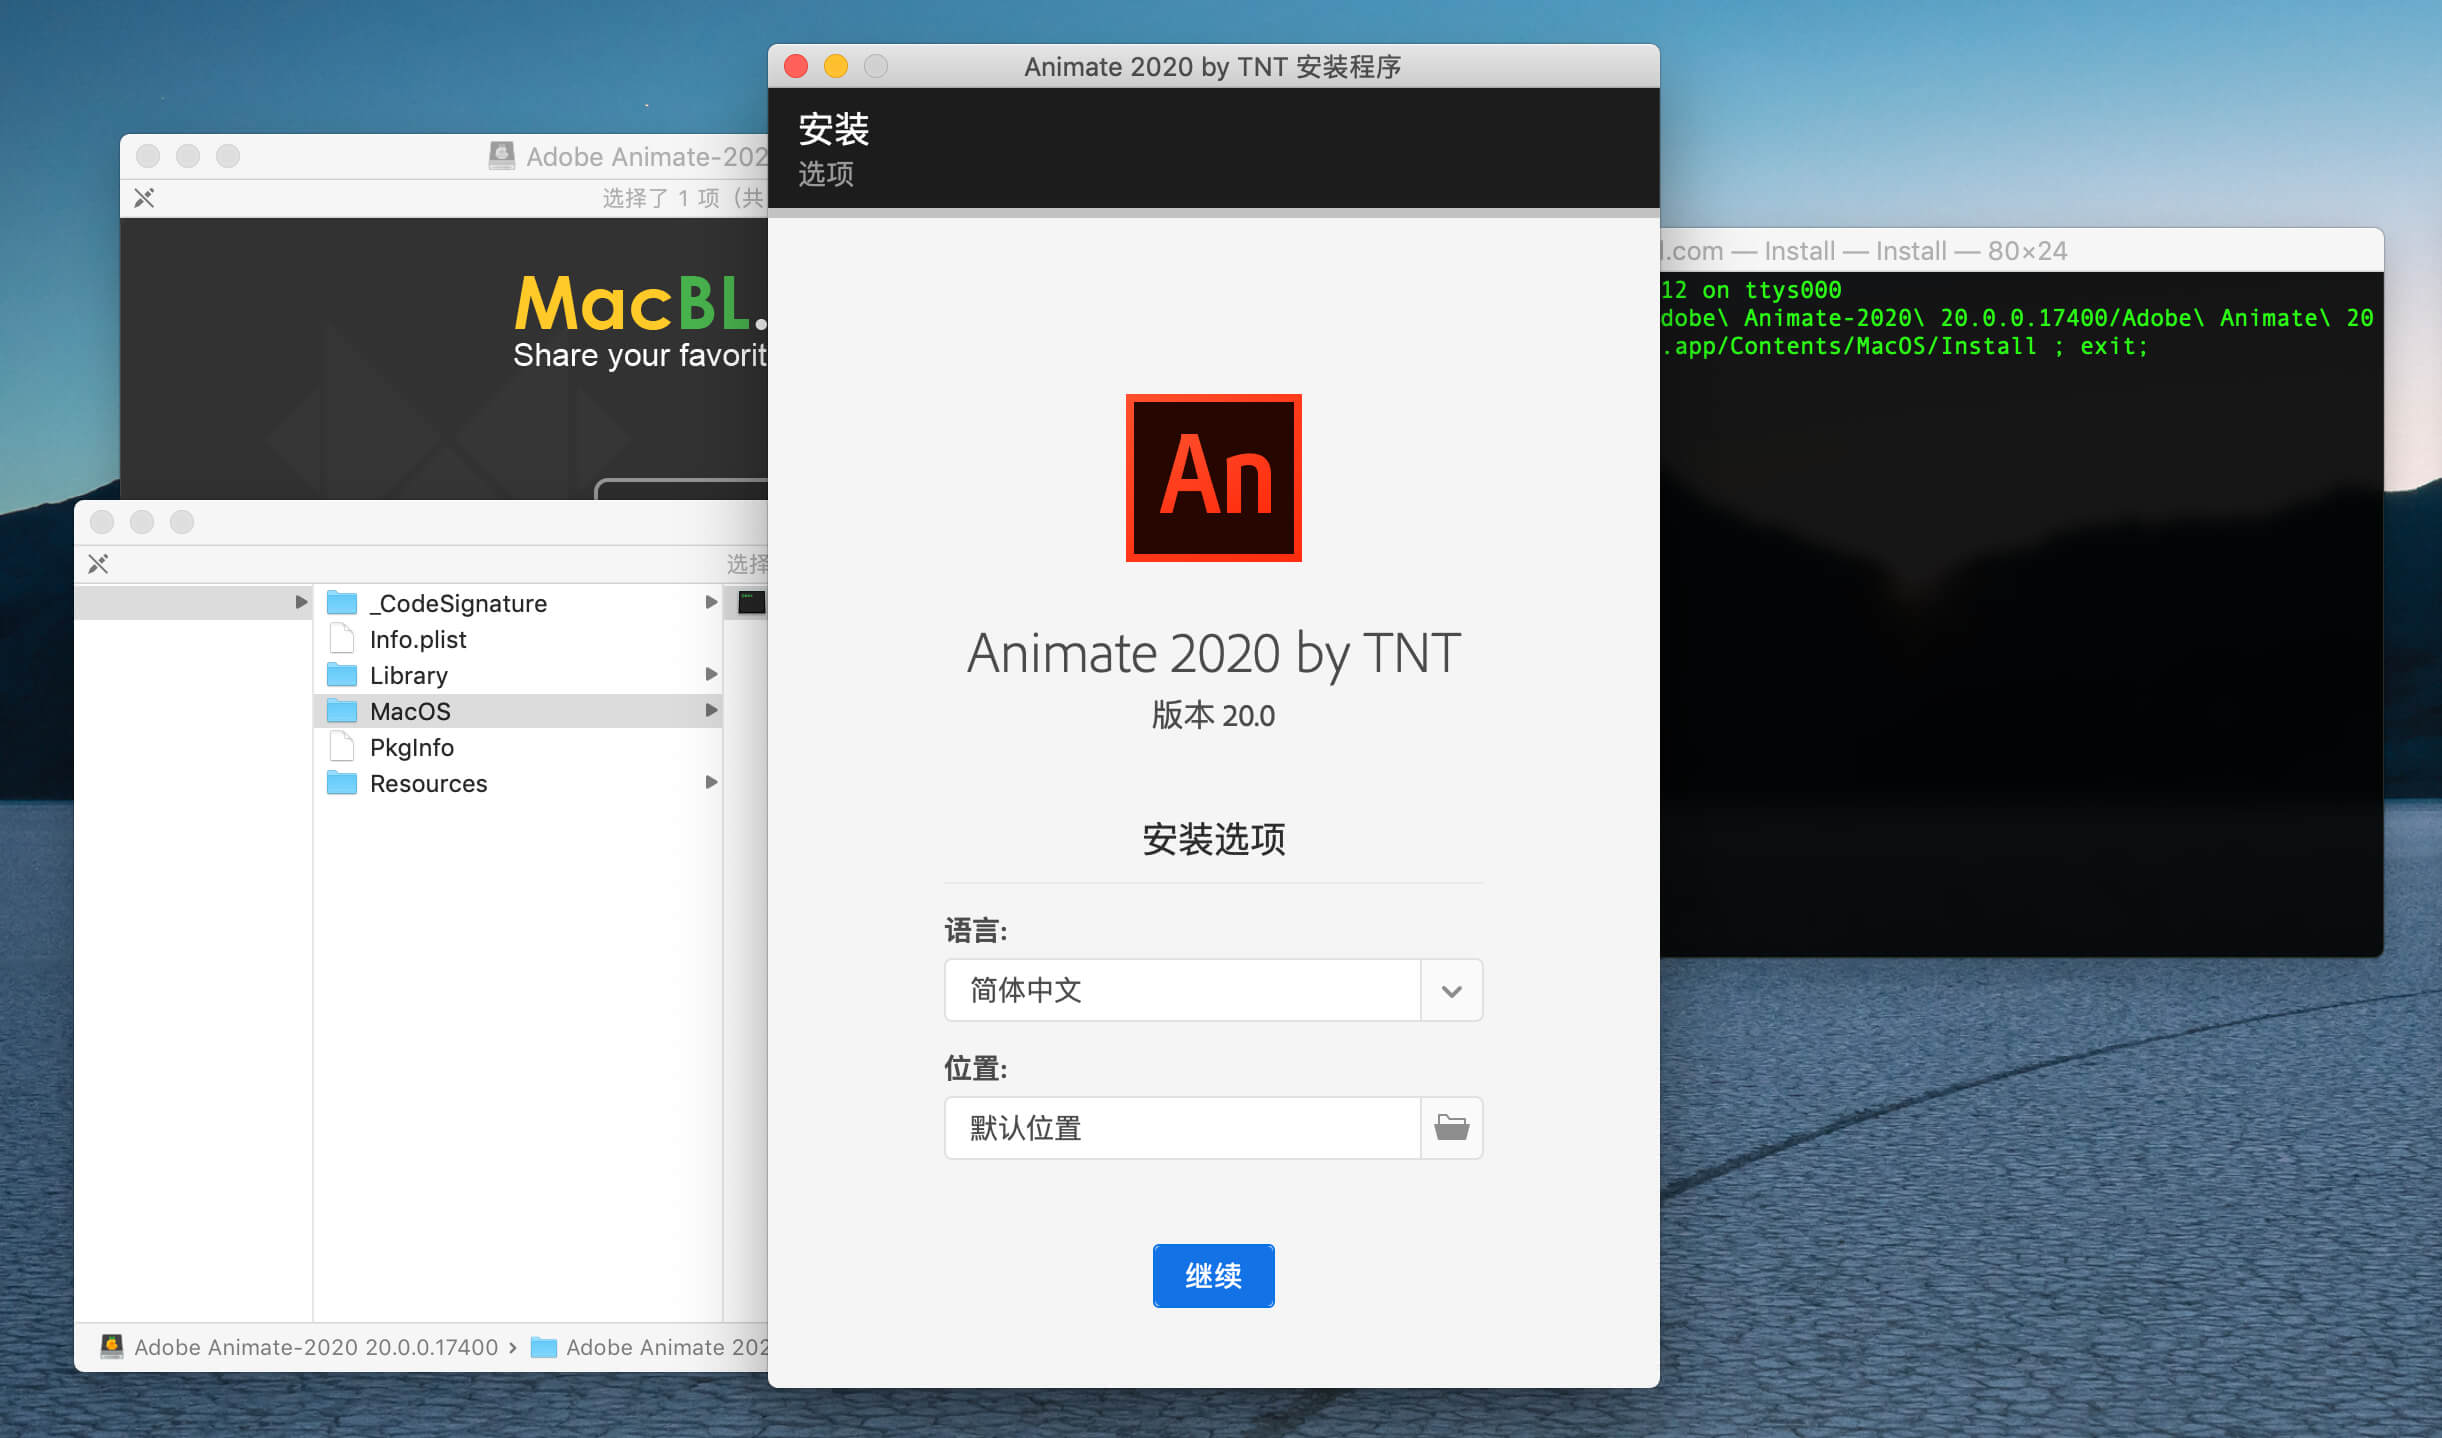The width and height of the screenshot is (2442, 1438).
Task: Click the browse folder icon for install location
Action: click(1451, 1128)
